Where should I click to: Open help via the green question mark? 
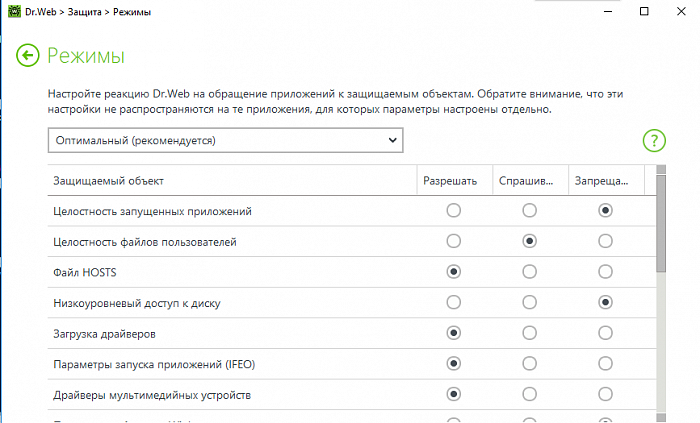tap(654, 141)
